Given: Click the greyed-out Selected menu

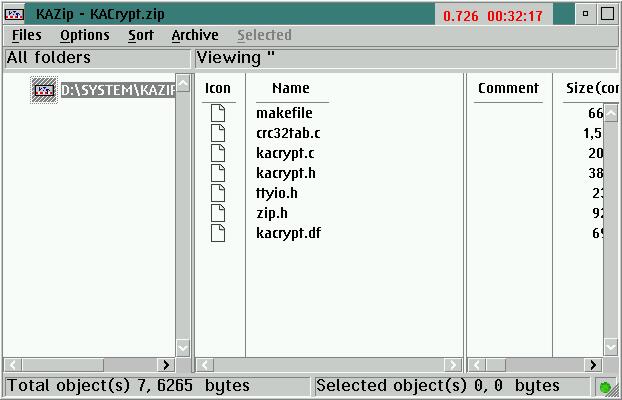Looking at the screenshot, I should tap(264, 35).
